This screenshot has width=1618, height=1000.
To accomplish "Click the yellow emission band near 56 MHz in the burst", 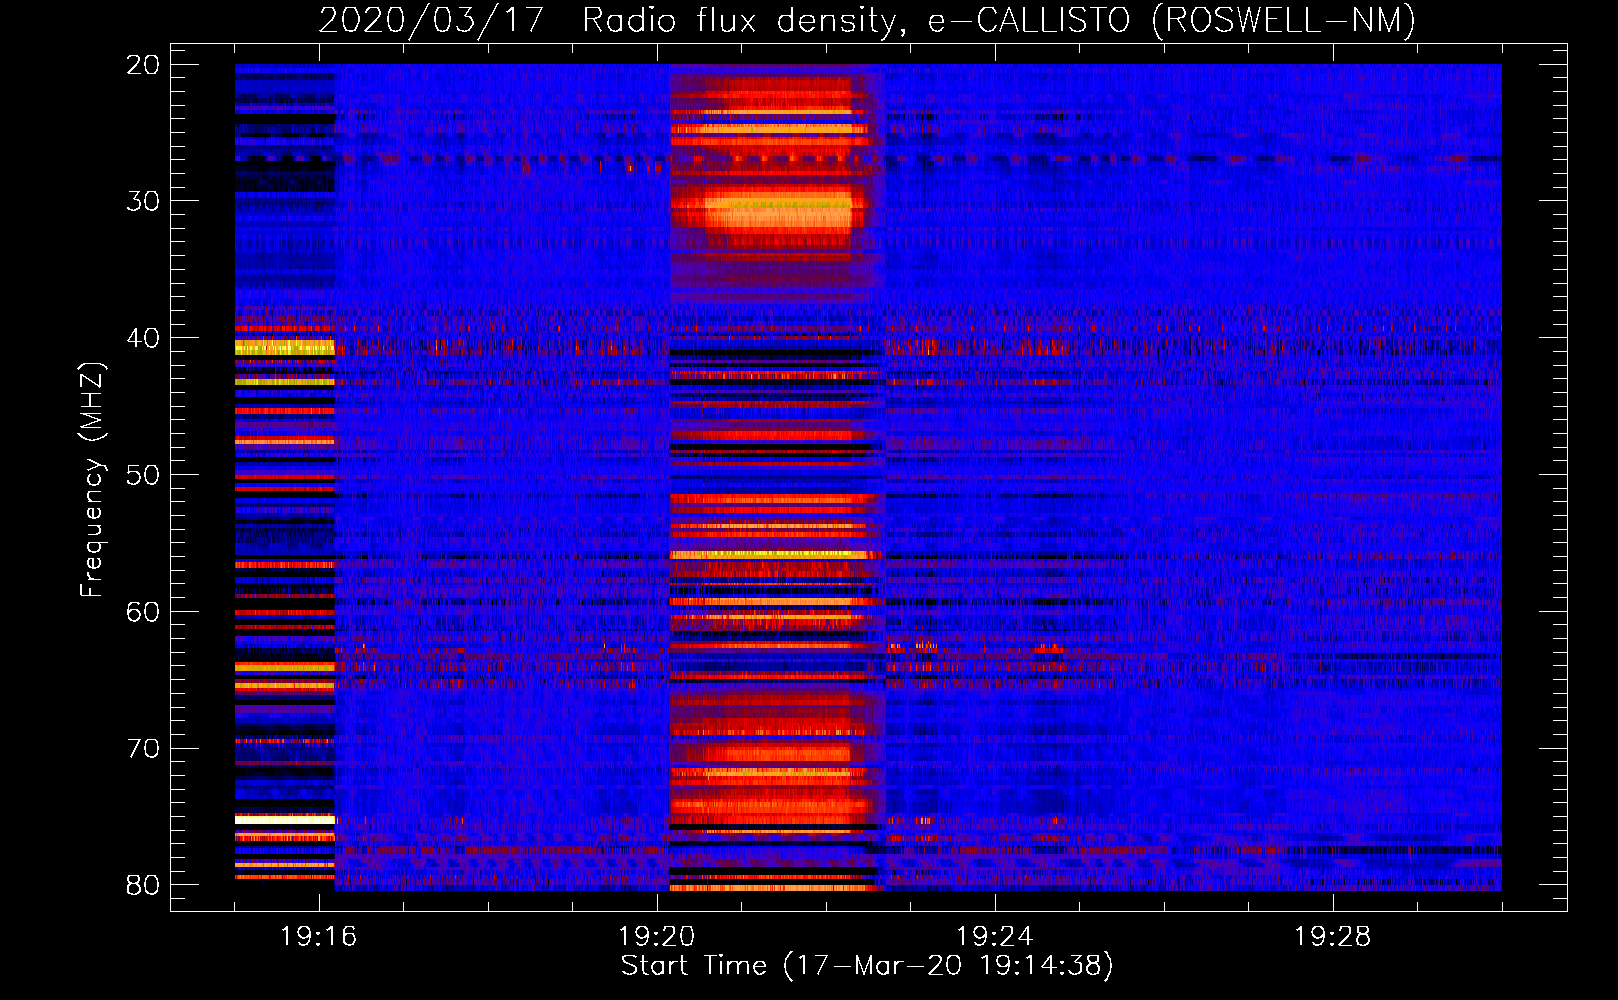I will [x=770, y=554].
